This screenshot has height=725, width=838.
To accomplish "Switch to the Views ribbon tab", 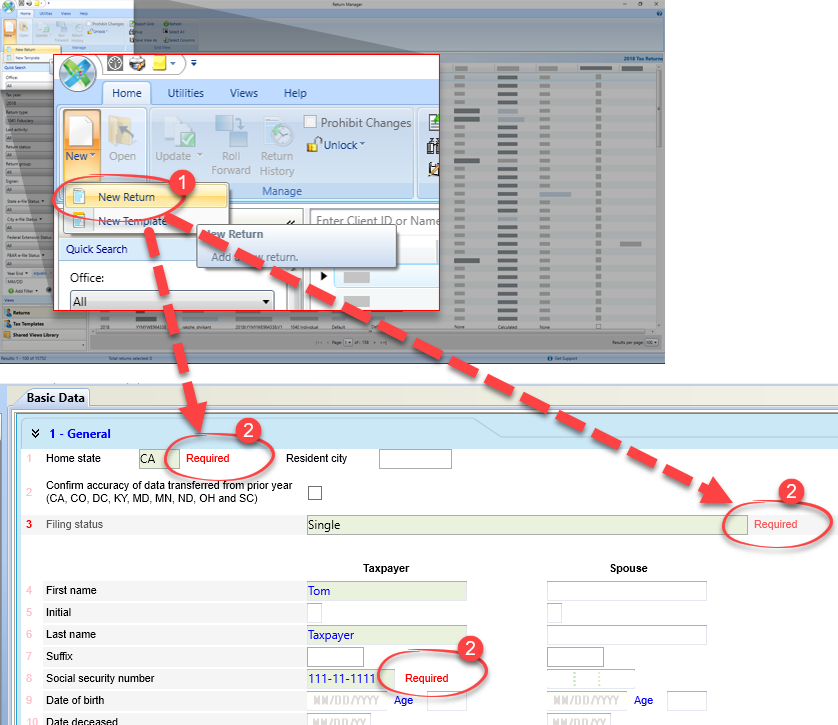I will point(244,93).
